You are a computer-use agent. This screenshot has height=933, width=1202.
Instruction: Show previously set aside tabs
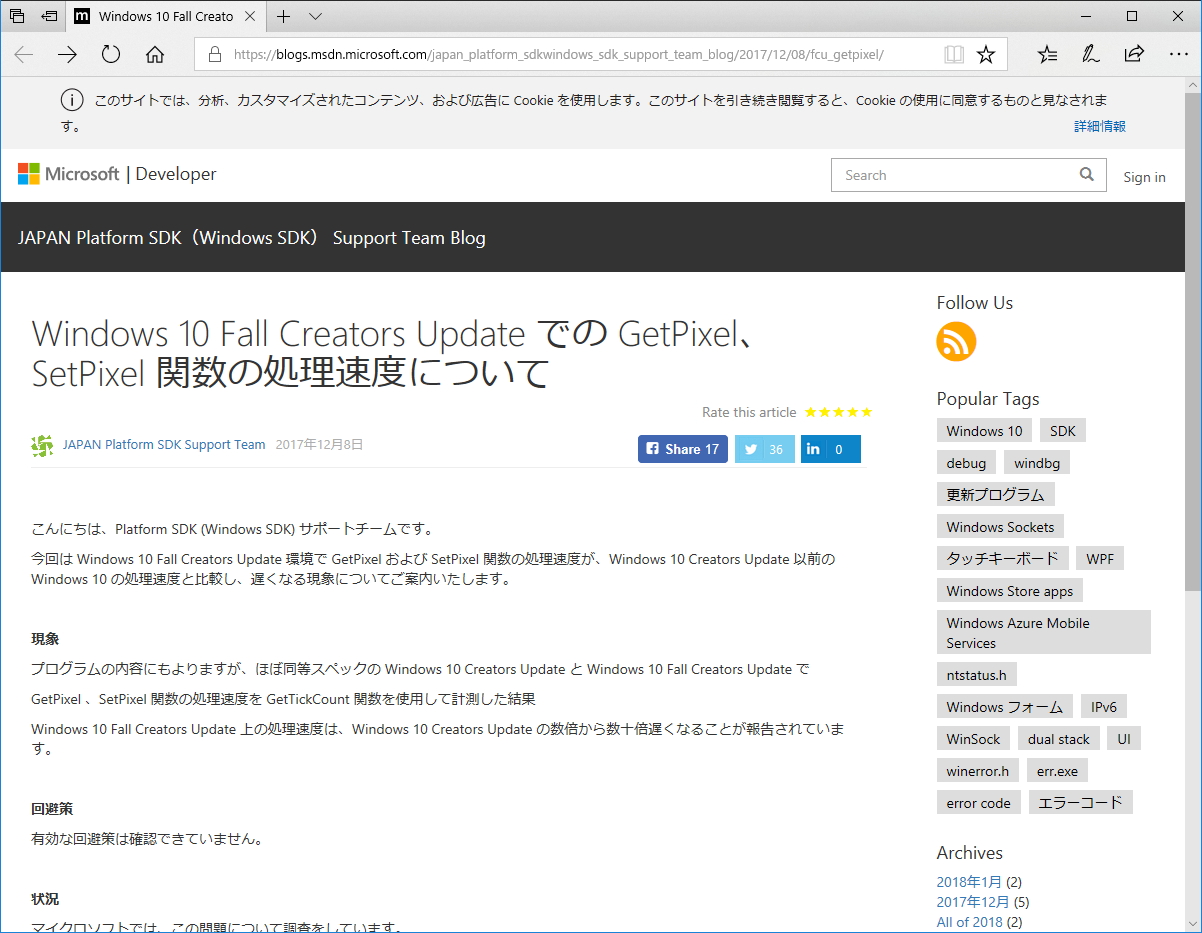(48, 16)
